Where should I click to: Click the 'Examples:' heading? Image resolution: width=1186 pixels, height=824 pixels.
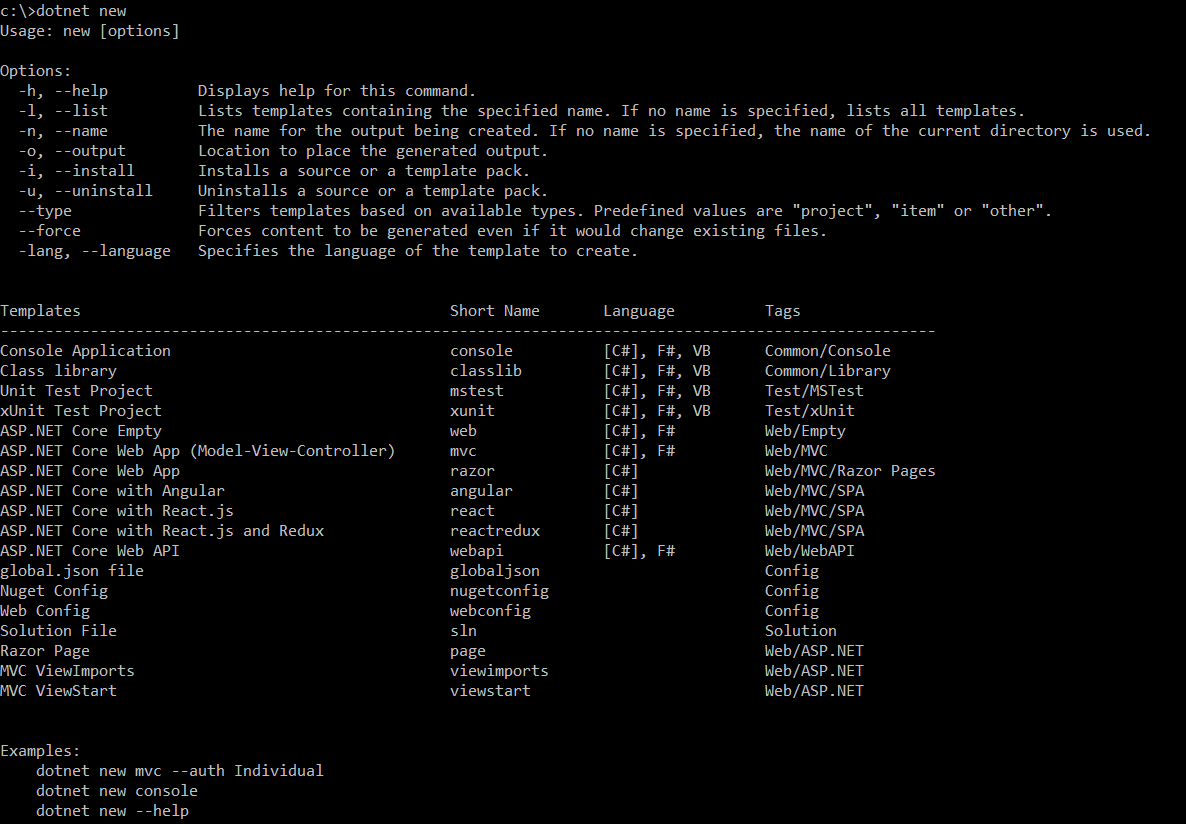40,751
